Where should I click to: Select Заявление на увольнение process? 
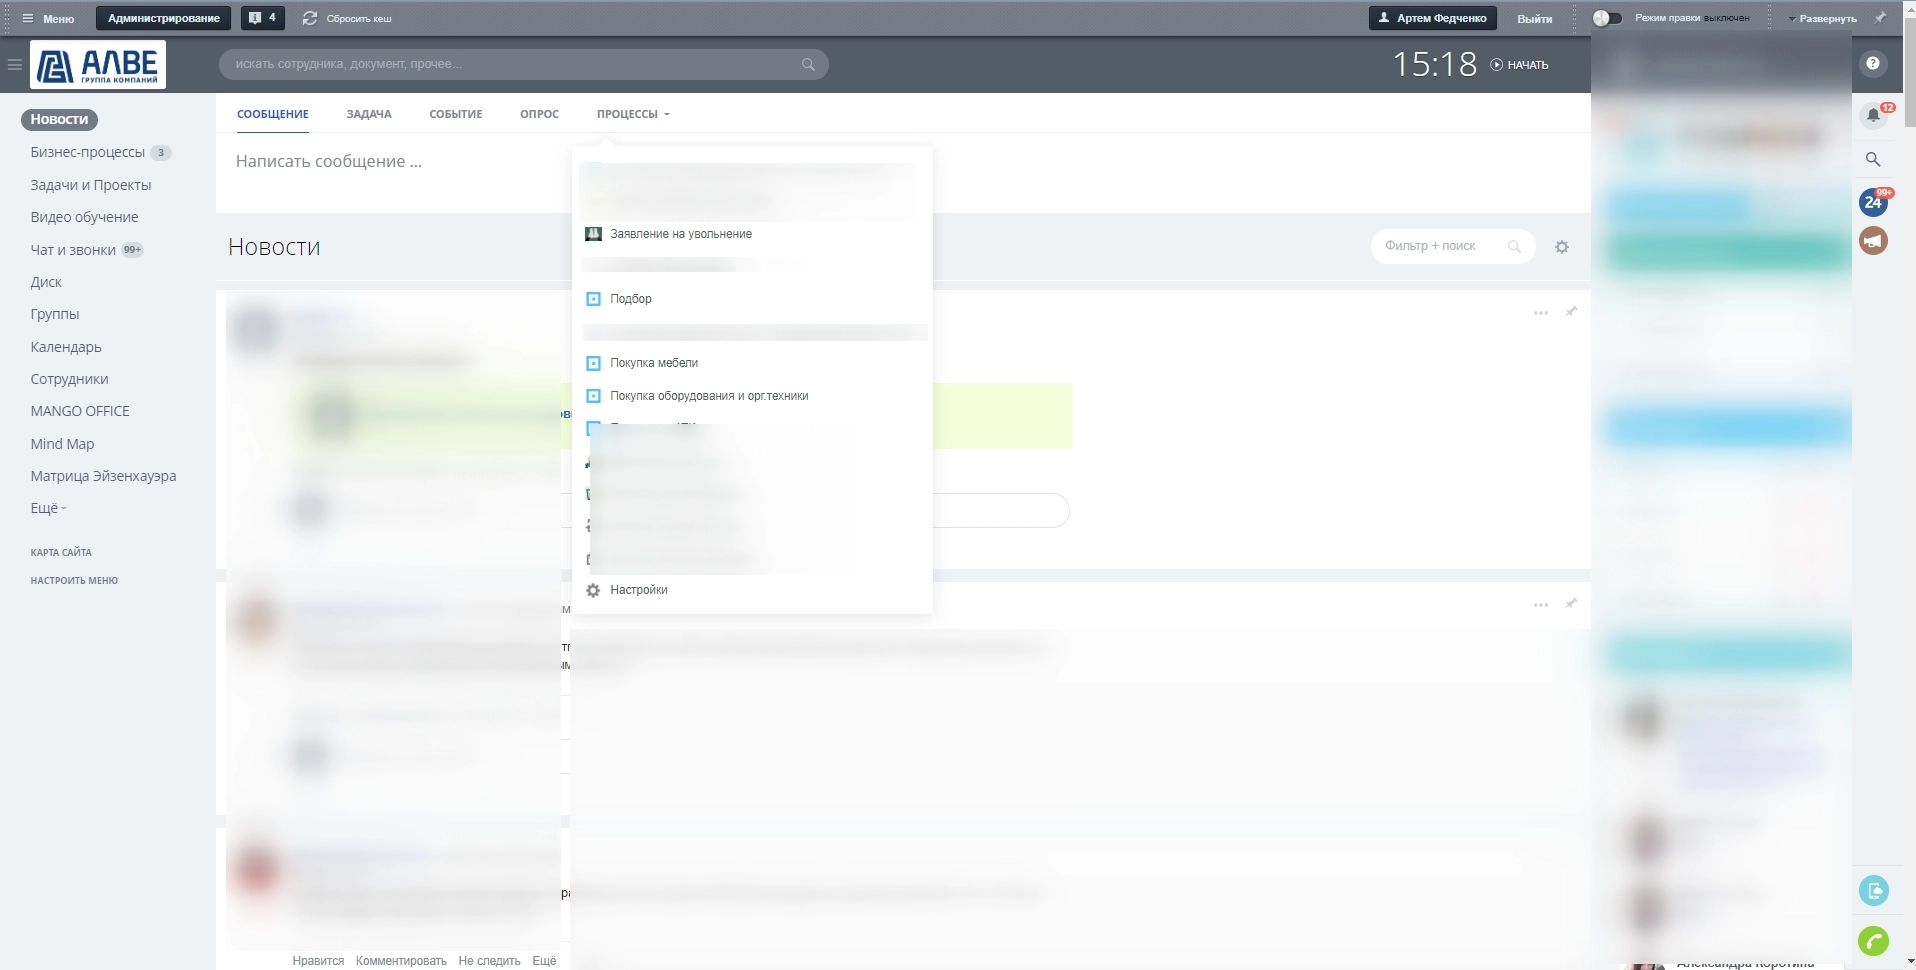pyautogui.click(x=680, y=234)
